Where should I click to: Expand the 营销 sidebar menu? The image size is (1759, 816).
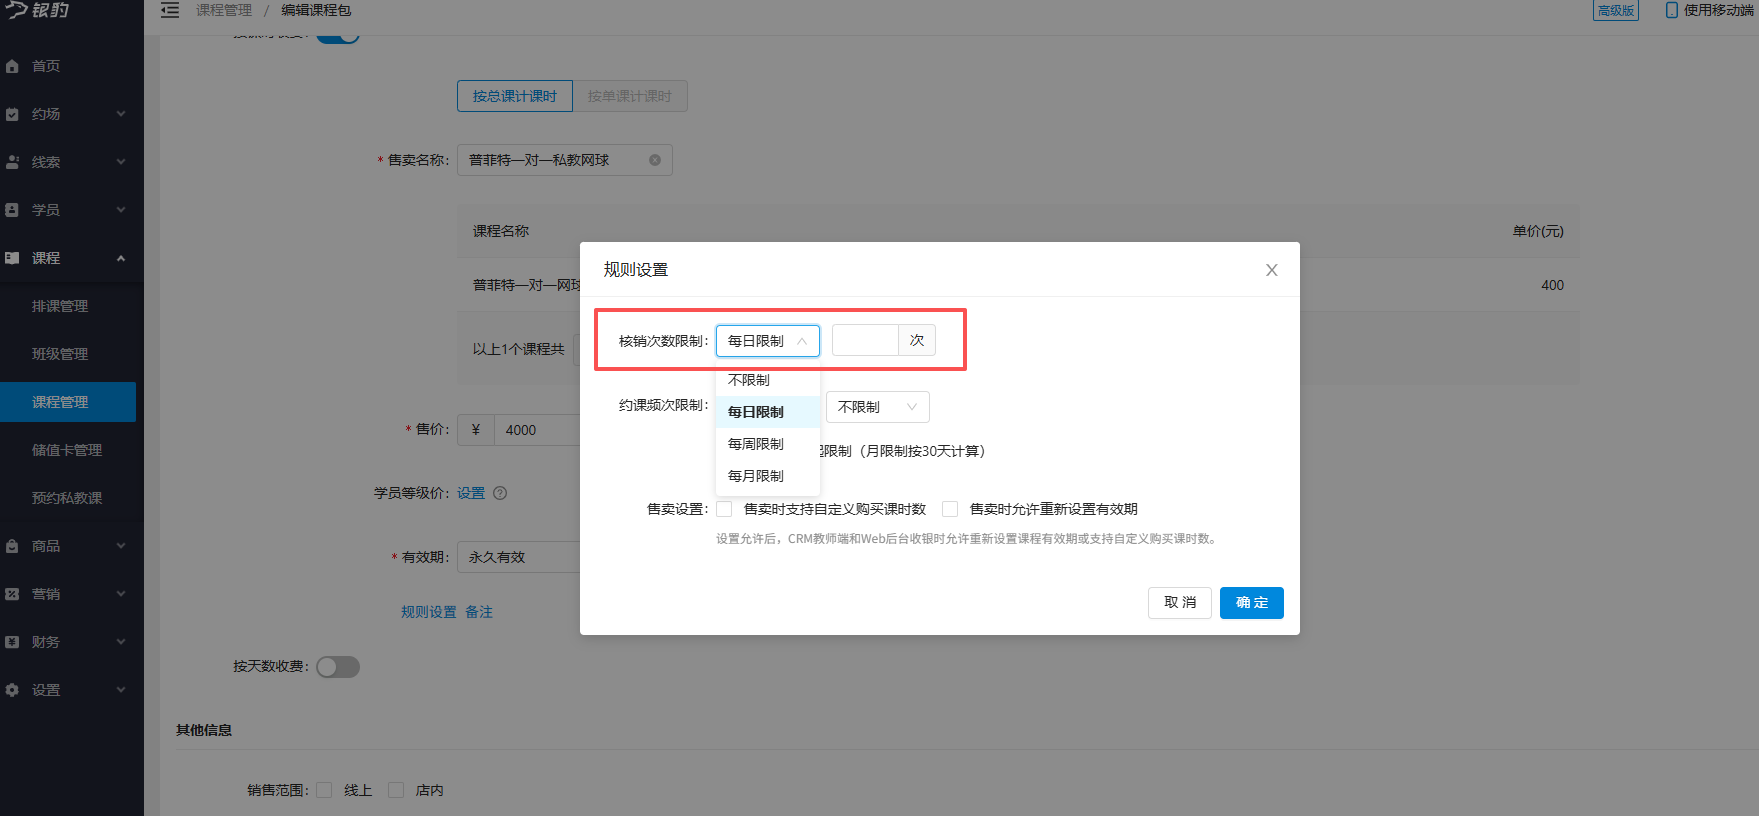click(x=121, y=594)
